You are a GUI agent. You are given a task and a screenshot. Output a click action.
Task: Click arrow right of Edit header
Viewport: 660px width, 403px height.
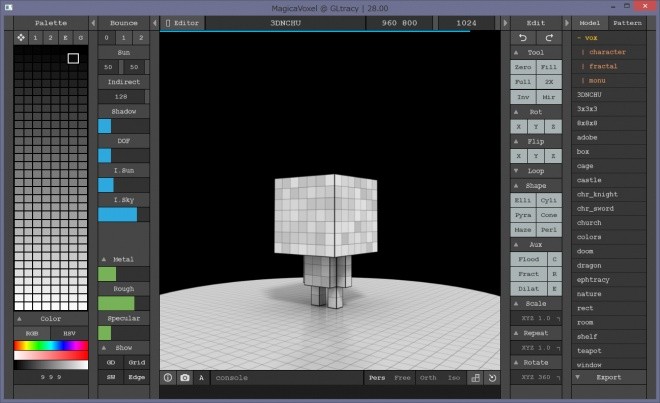click(567, 23)
